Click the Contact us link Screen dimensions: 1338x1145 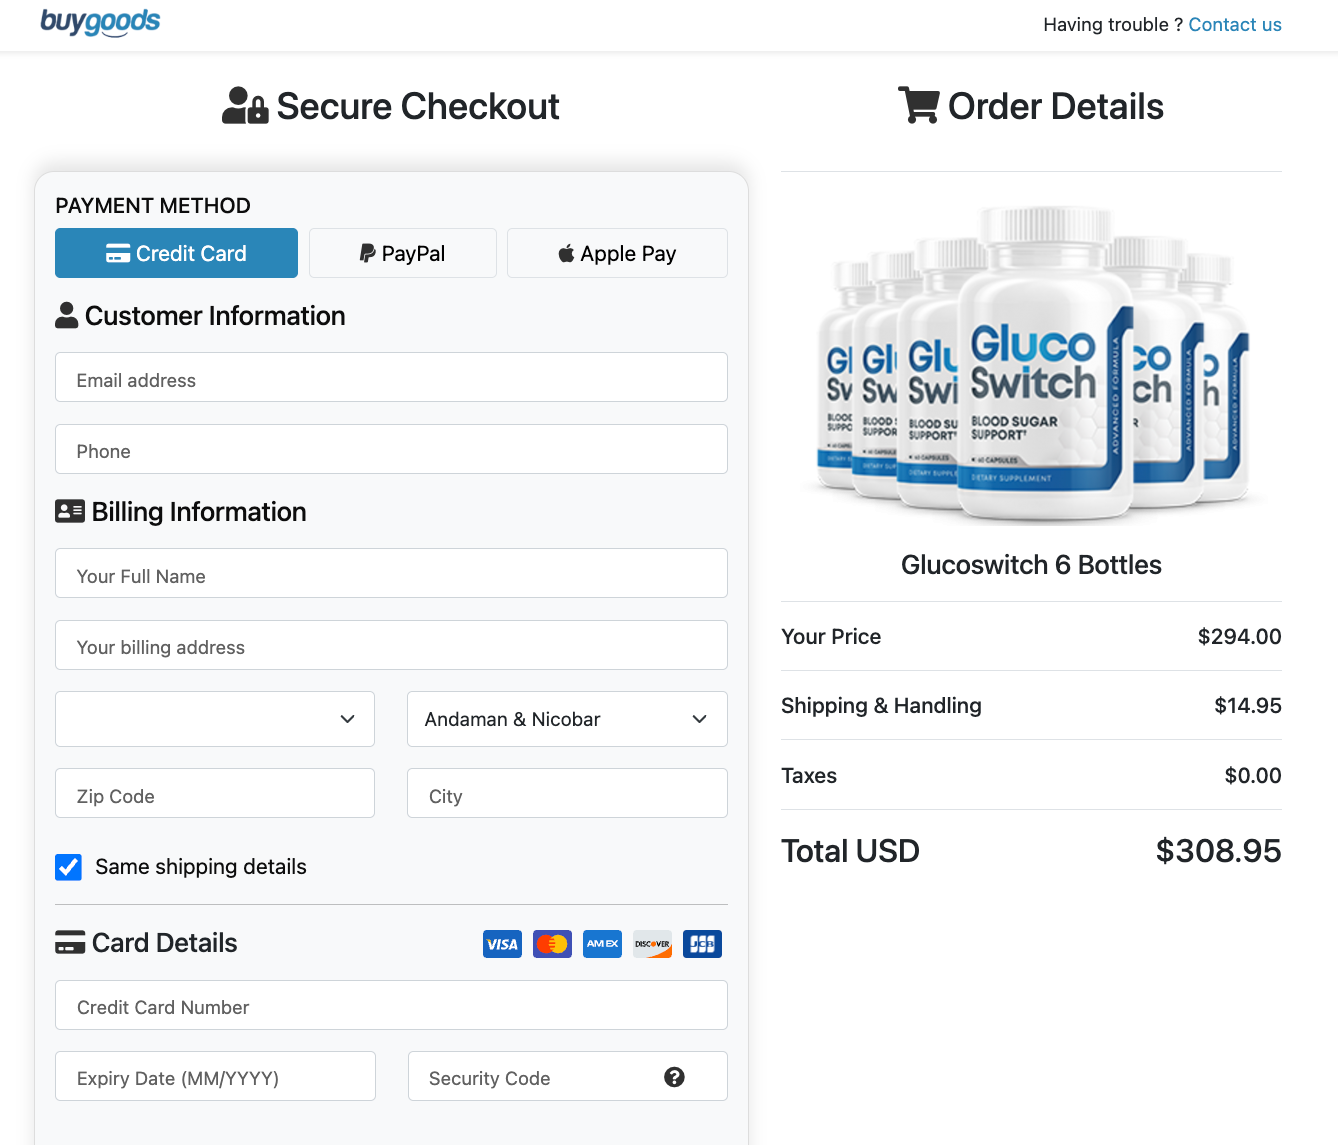[1235, 25]
